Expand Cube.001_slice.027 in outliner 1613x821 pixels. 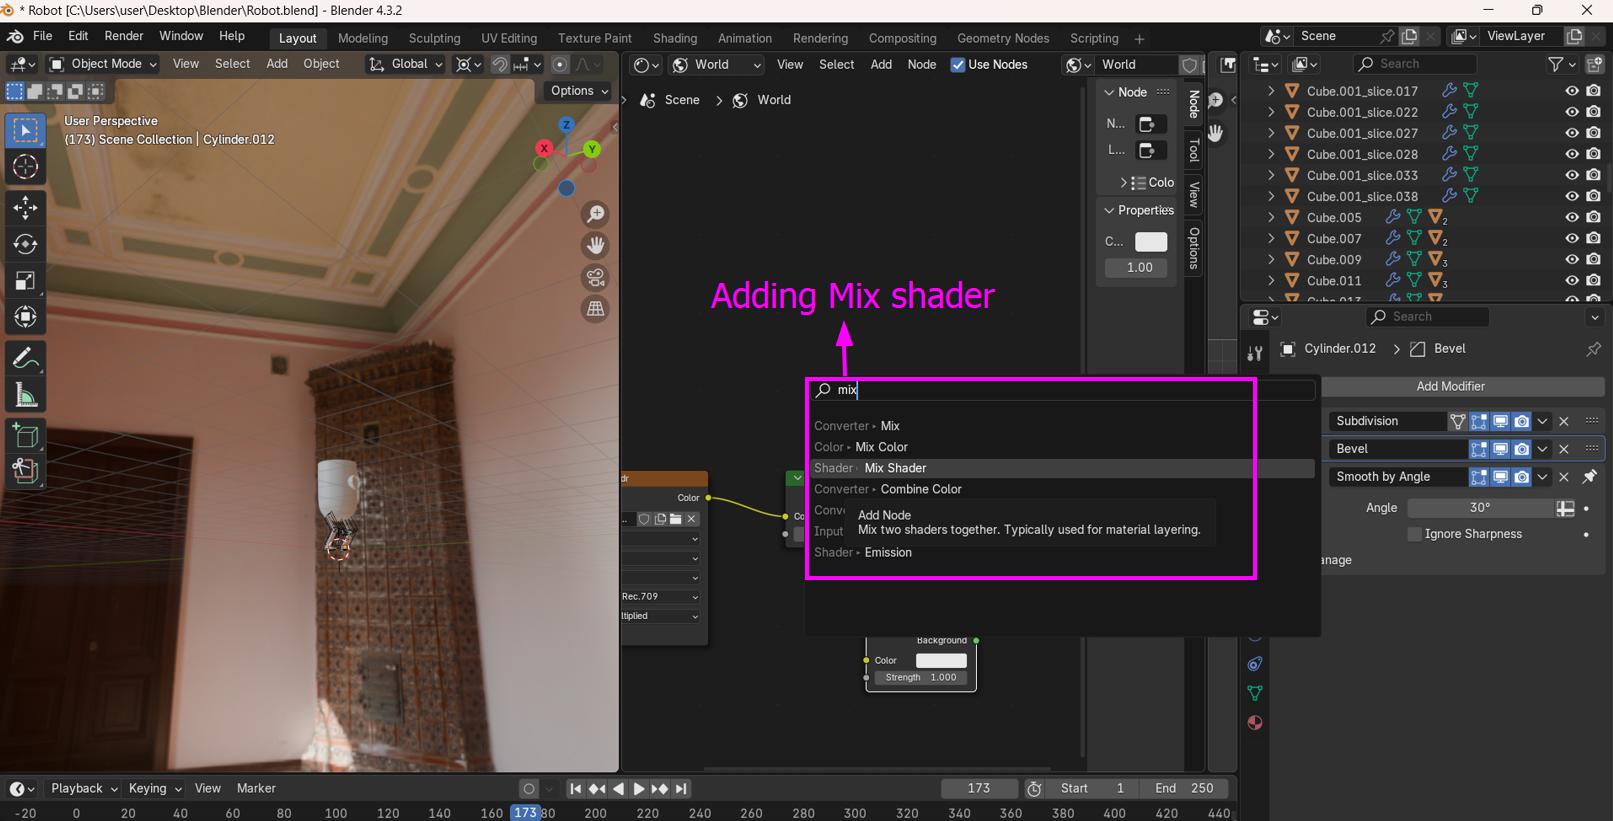1271,133
